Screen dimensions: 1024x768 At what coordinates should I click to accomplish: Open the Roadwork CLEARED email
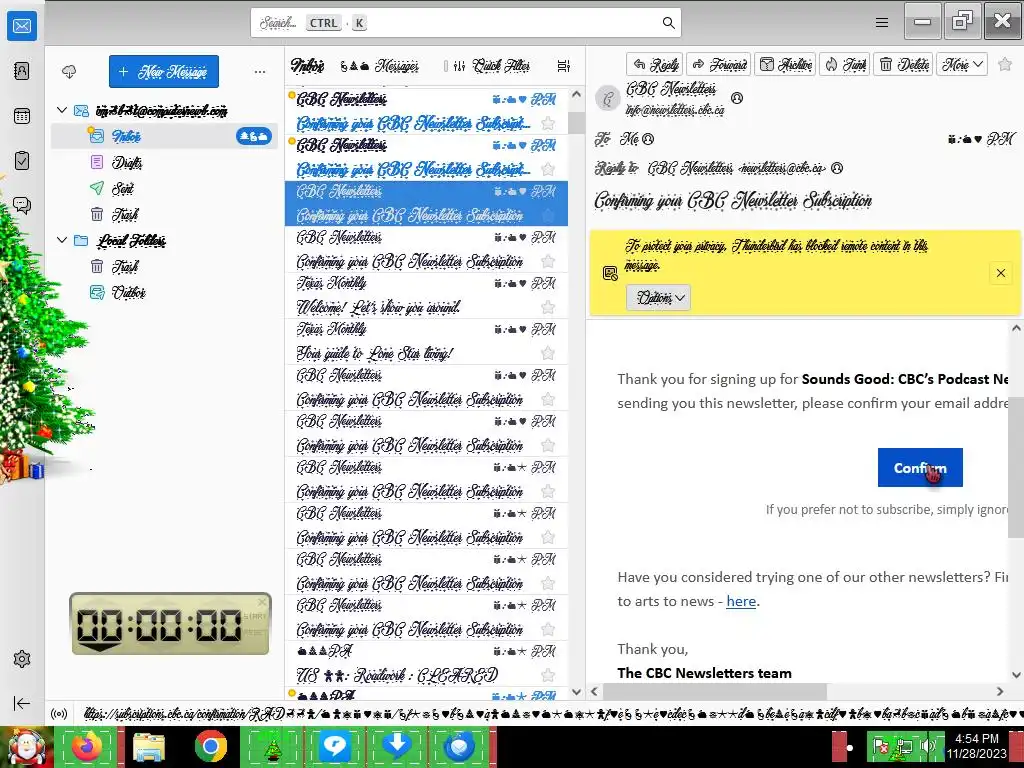(x=426, y=664)
